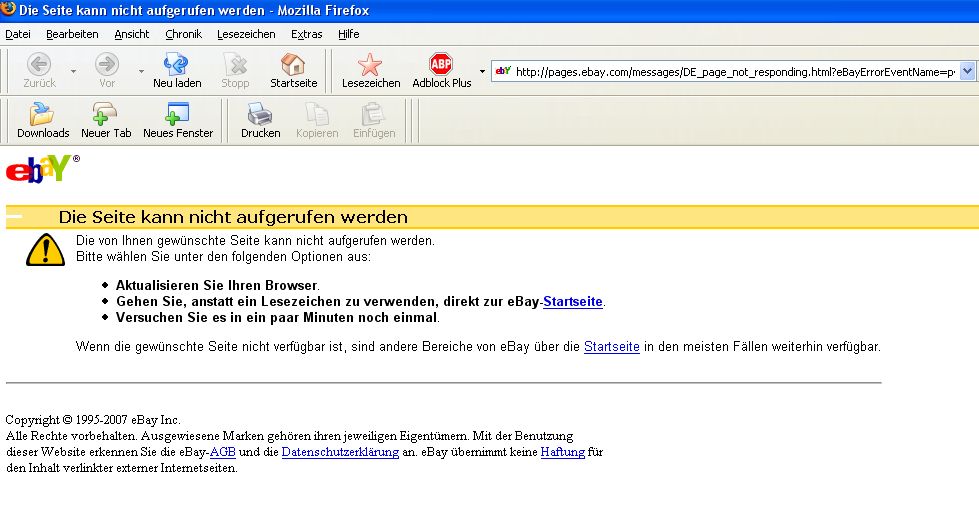Click 'Bitte wählen Sie unter den folgenden Optionen aus' text
Viewport: 979px width, 516px height.
pyautogui.click(x=222, y=257)
